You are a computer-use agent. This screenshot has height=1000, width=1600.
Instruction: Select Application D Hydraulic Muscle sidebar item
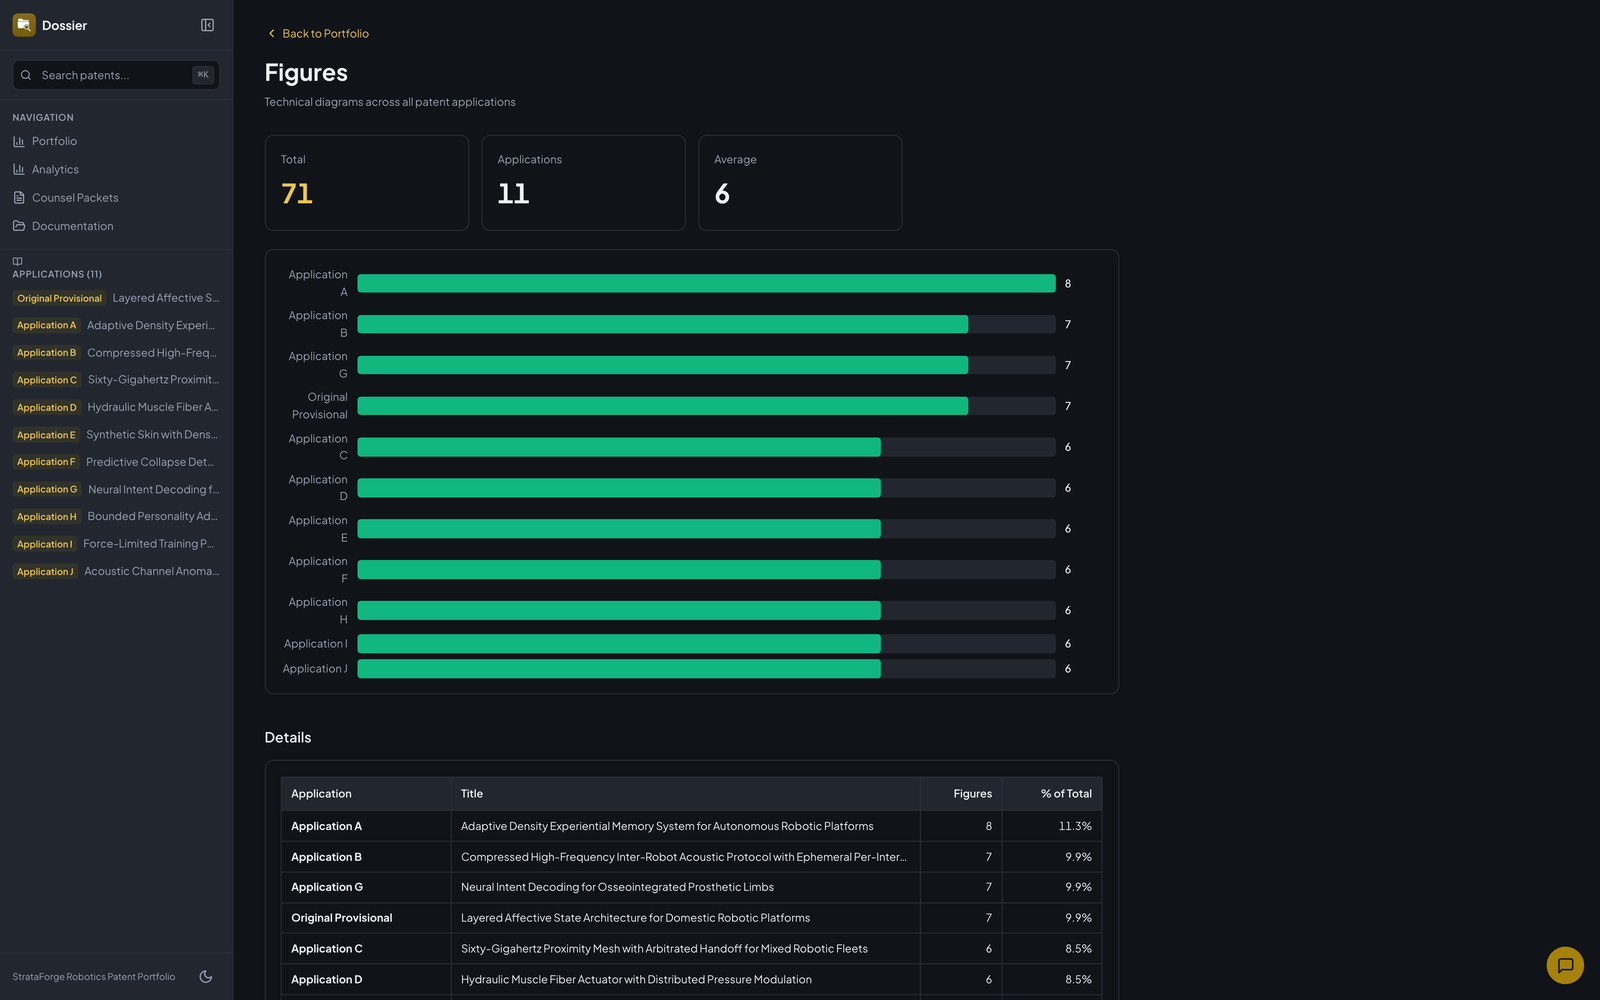point(116,407)
